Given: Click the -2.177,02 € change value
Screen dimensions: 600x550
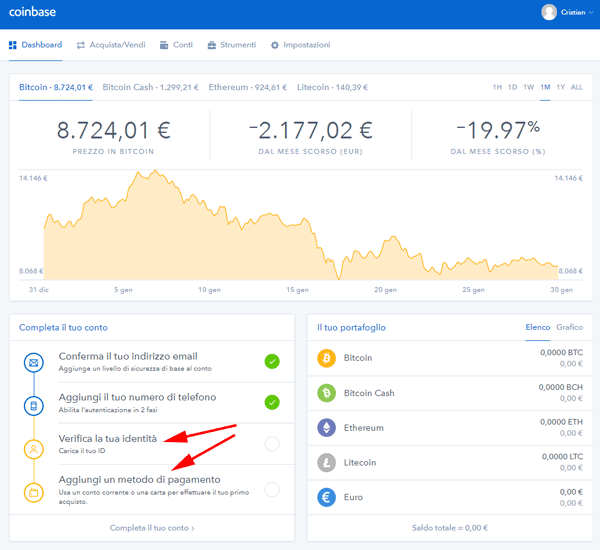Looking at the screenshot, I should pos(311,130).
